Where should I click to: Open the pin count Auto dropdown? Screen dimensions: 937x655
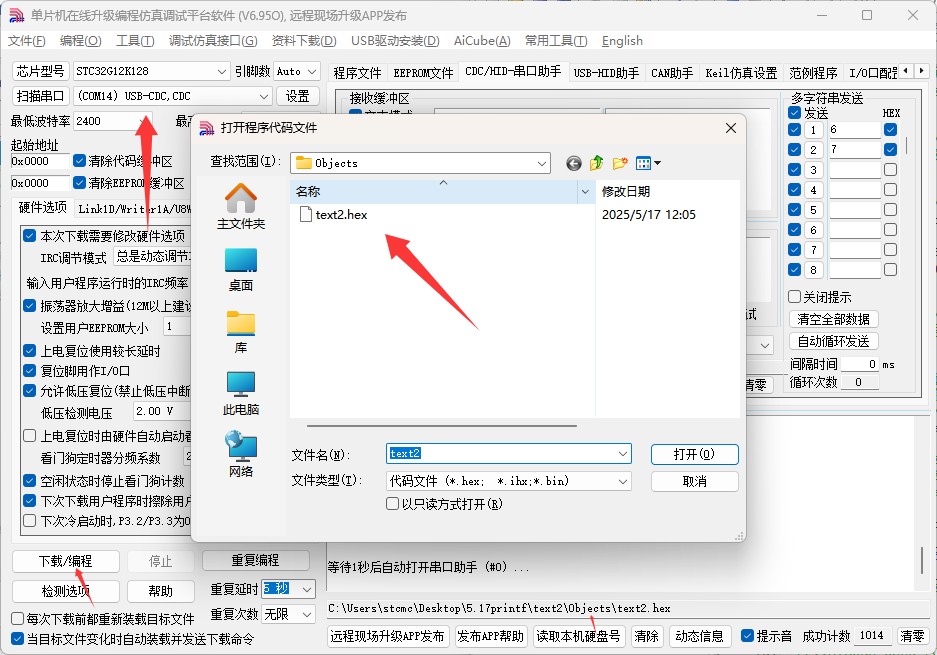[x=313, y=71]
